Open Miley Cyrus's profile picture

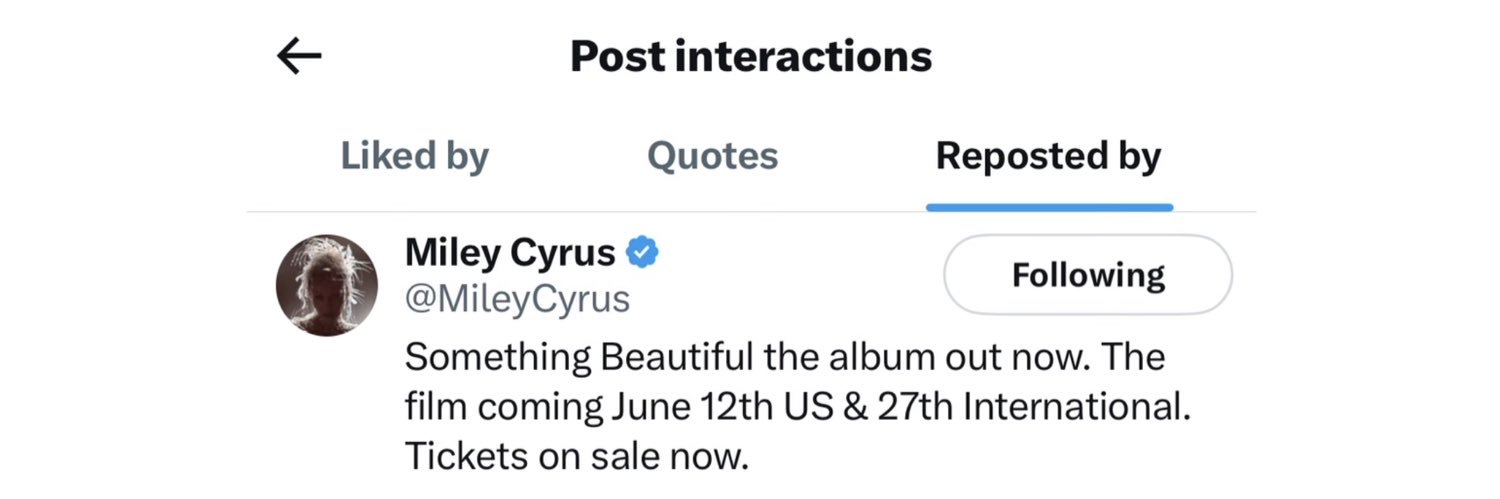coord(326,285)
